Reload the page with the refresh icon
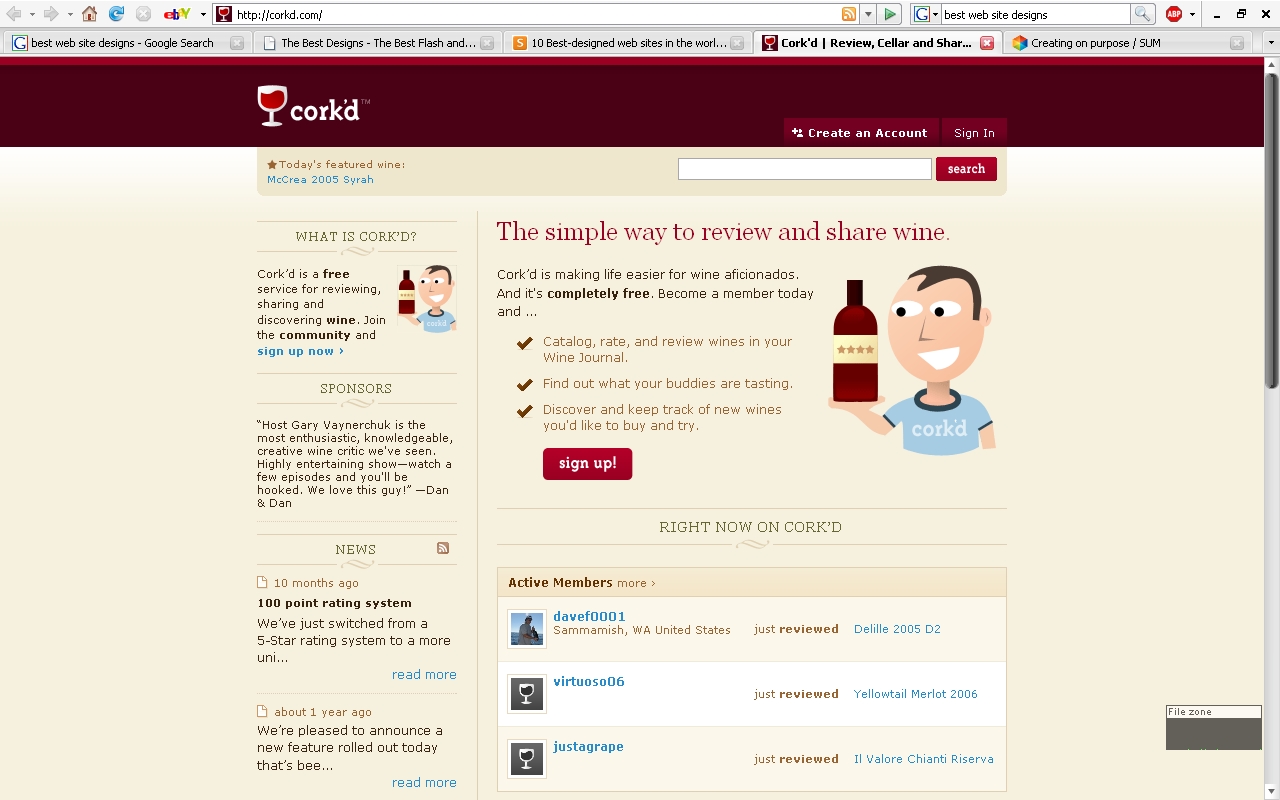The width and height of the screenshot is (1280, 800). coord(116,14)
